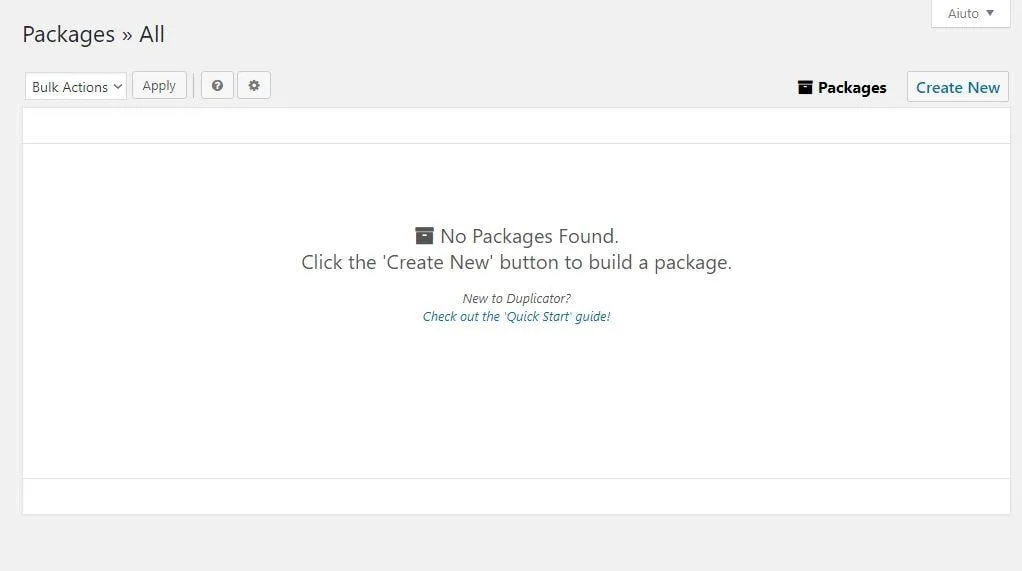Click the 'No Packages Found.' message text
This screenshot has width=1022, height=571.
click(529, 236)
